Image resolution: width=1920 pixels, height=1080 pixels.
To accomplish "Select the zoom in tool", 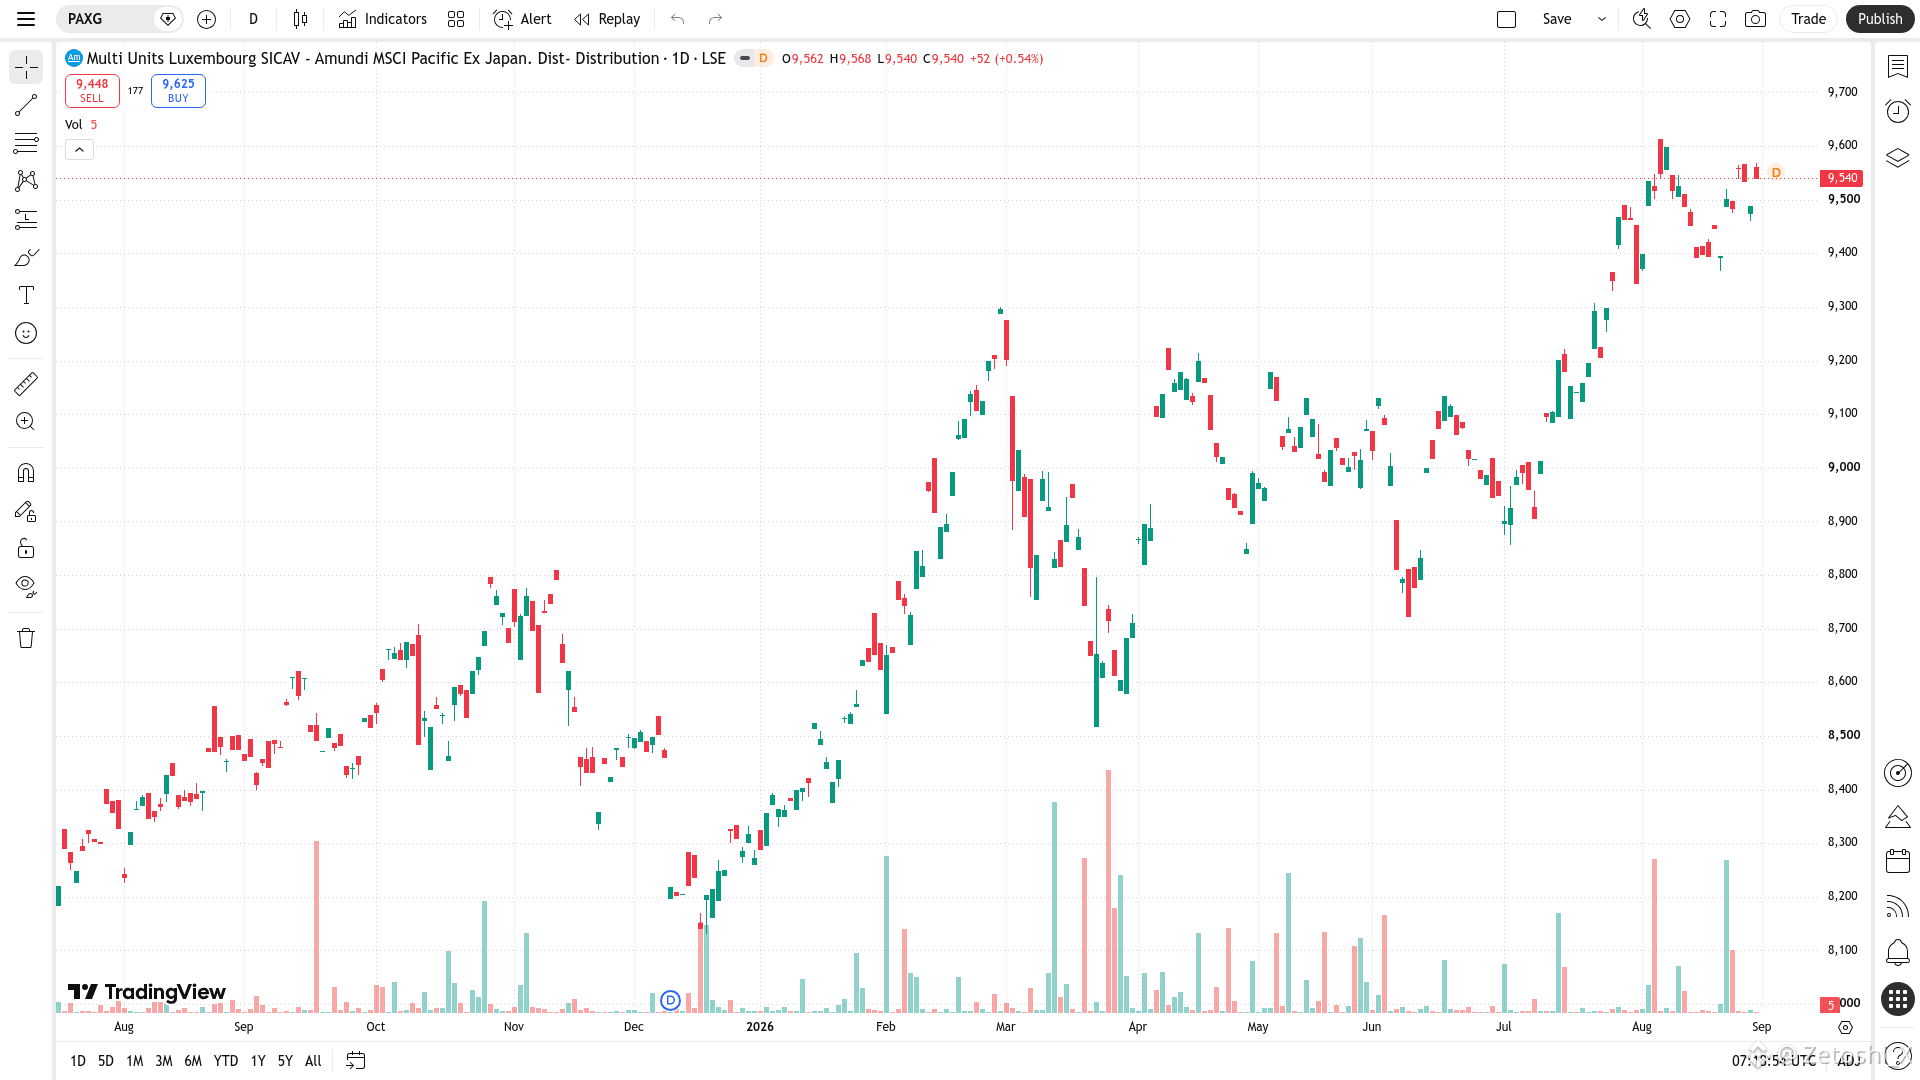I will 26,422.
